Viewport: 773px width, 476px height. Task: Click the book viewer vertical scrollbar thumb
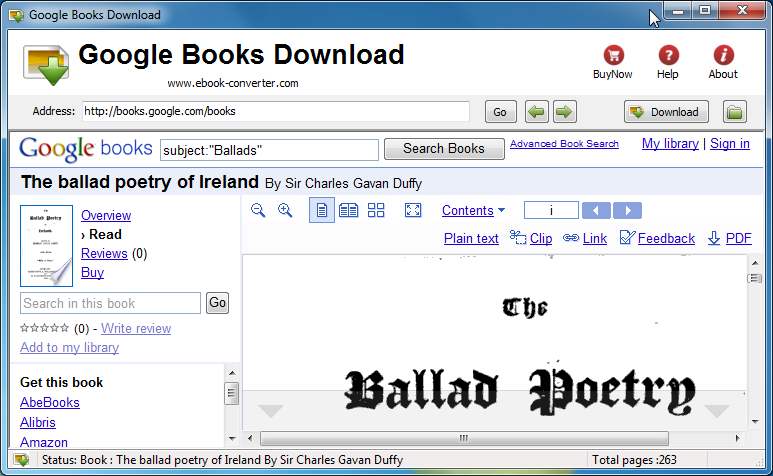pyautogui.click(x=755, y=278)
